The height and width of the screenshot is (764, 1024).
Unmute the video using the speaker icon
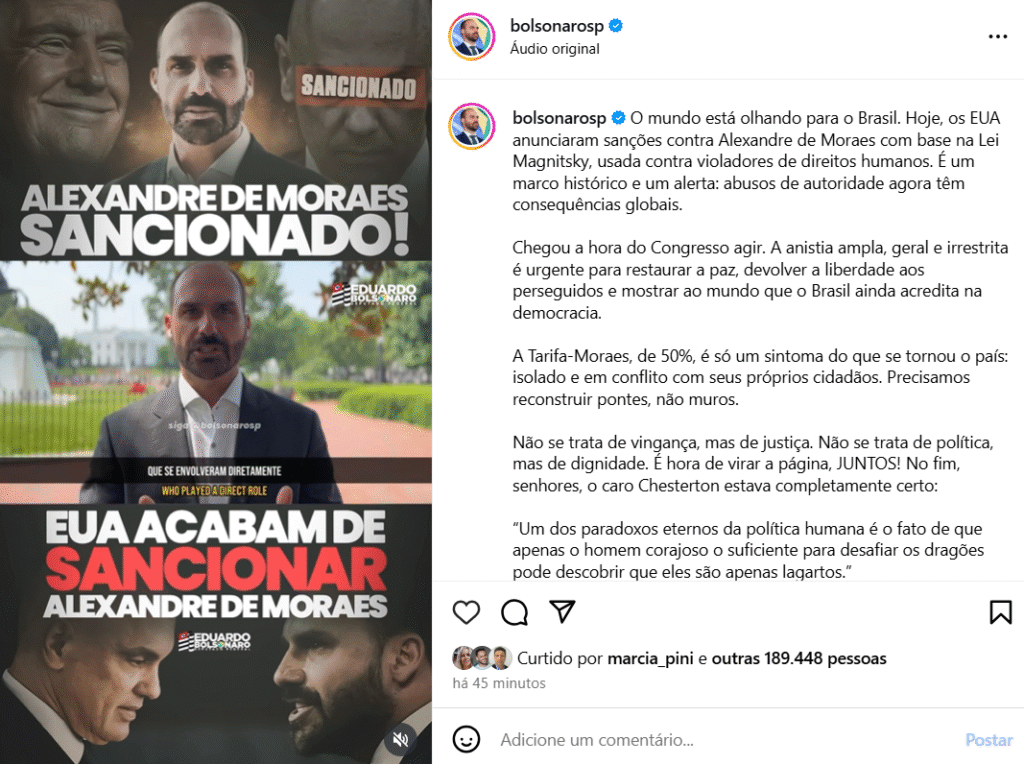pyautogui.click(x=400, y=739)
